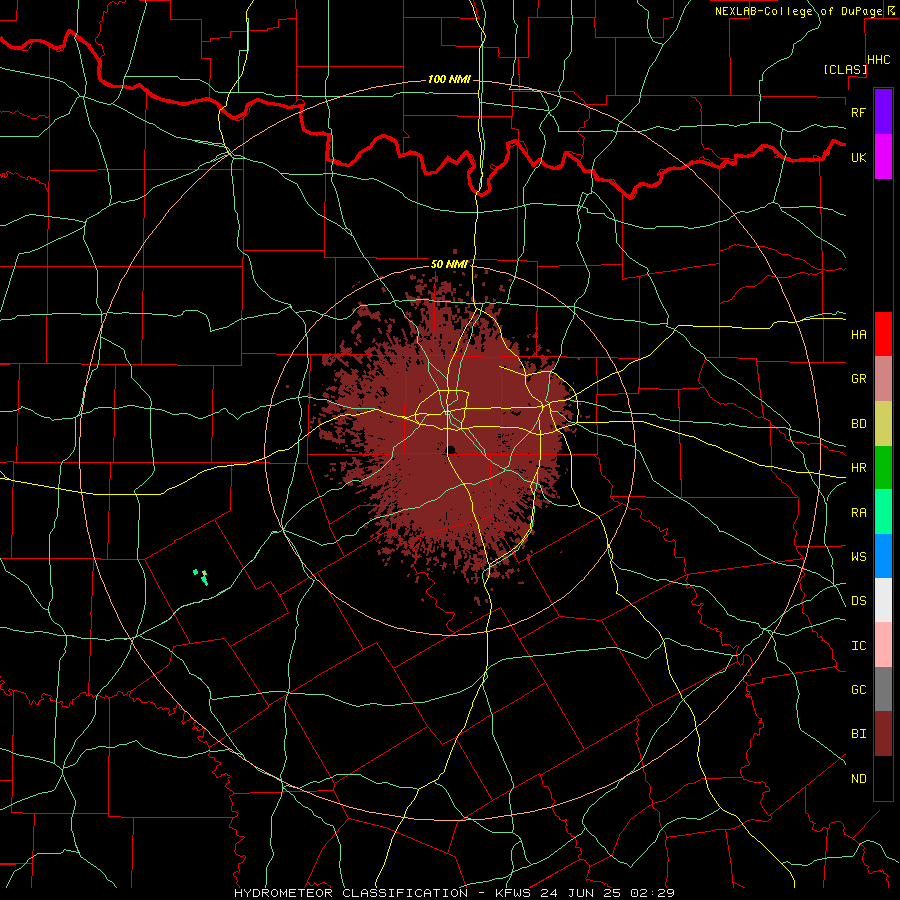
Task: Click the BI dark red legend swatch
Action: click(883, 734)
